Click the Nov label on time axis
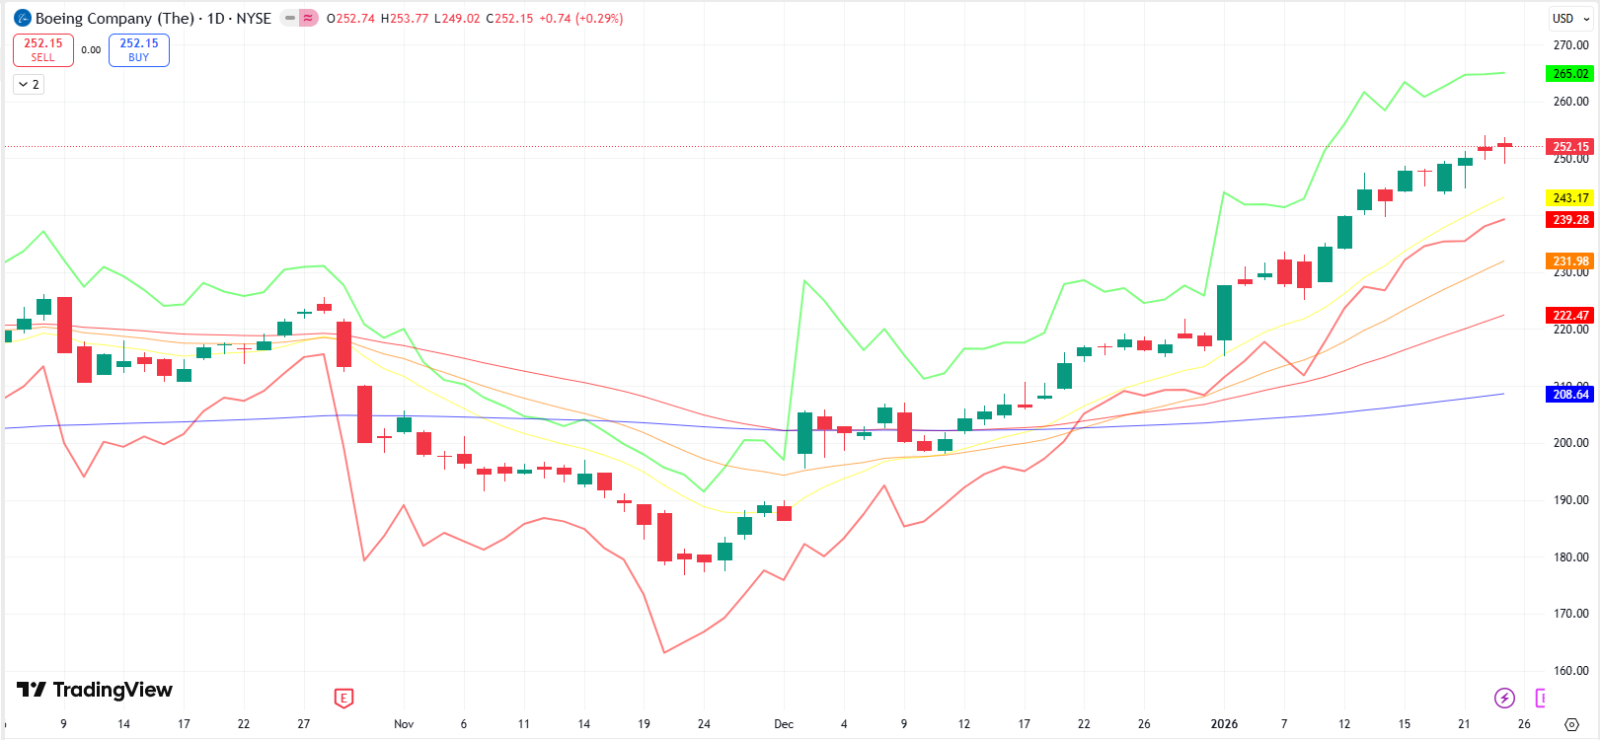Viewport: 1600px width, 740px height. [404, 724]
